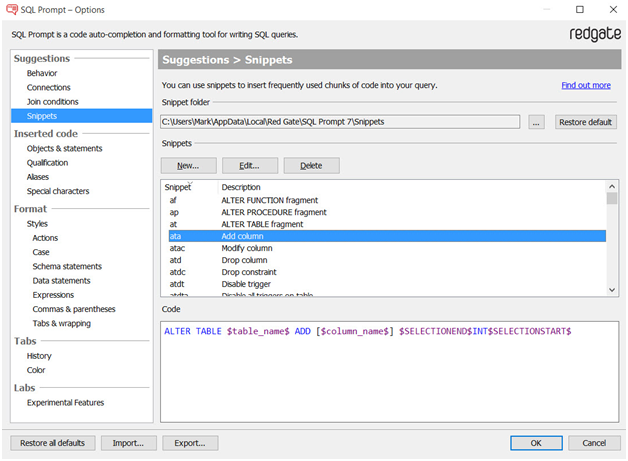Image resolution: width=628 pixels, height=461 pixels.
Task: Click the Export... button
Action: coord(190,443)
